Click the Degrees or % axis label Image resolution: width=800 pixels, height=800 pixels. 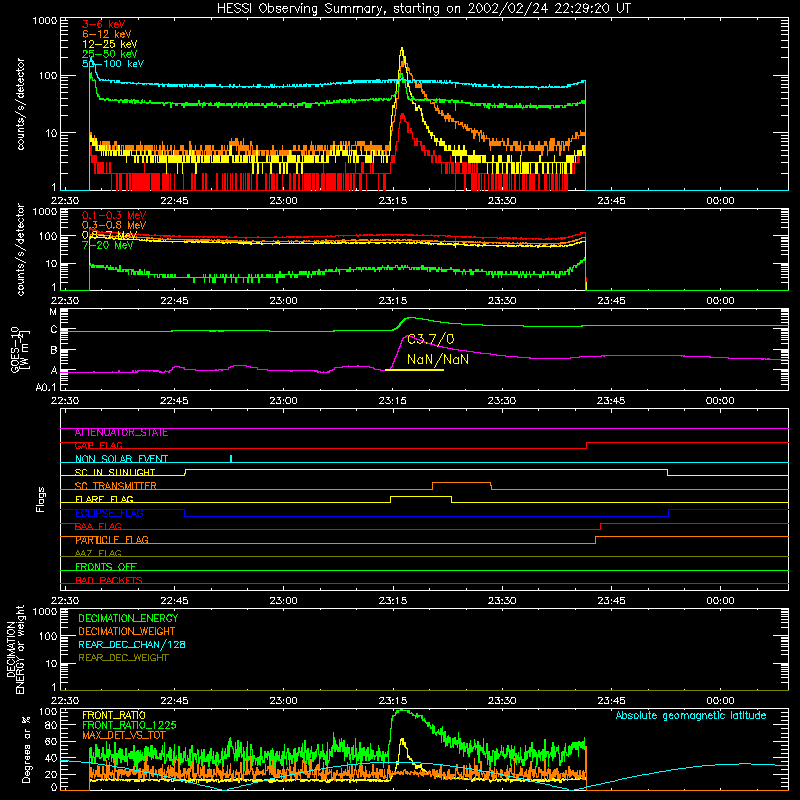26,749
